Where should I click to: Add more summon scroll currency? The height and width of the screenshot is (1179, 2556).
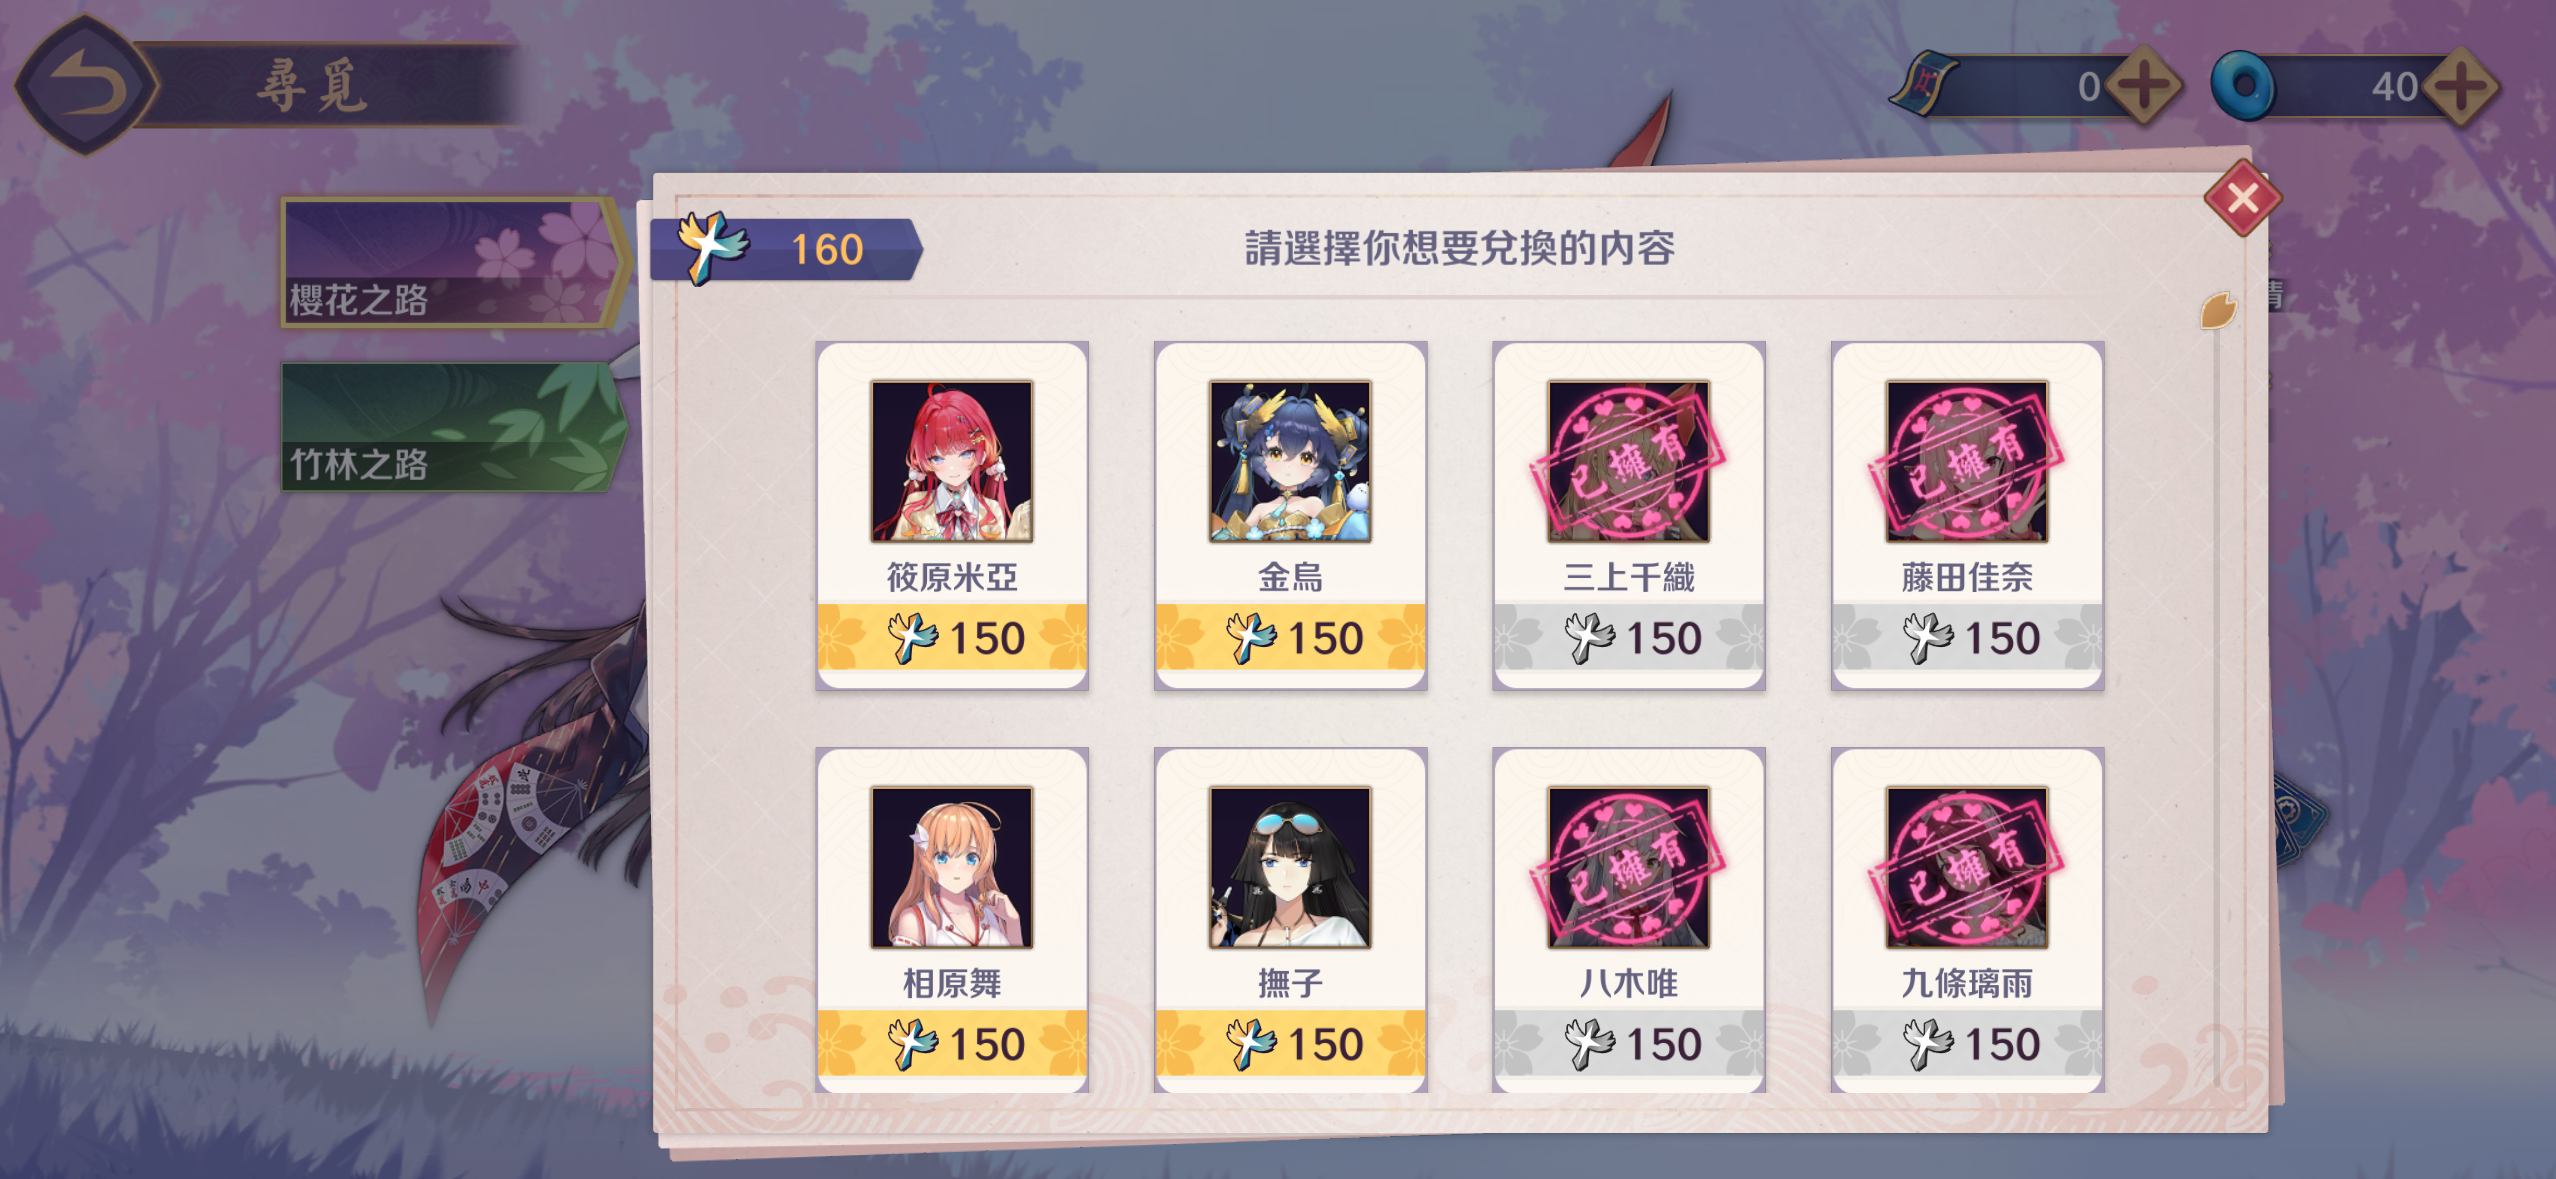coord(2144,86)
